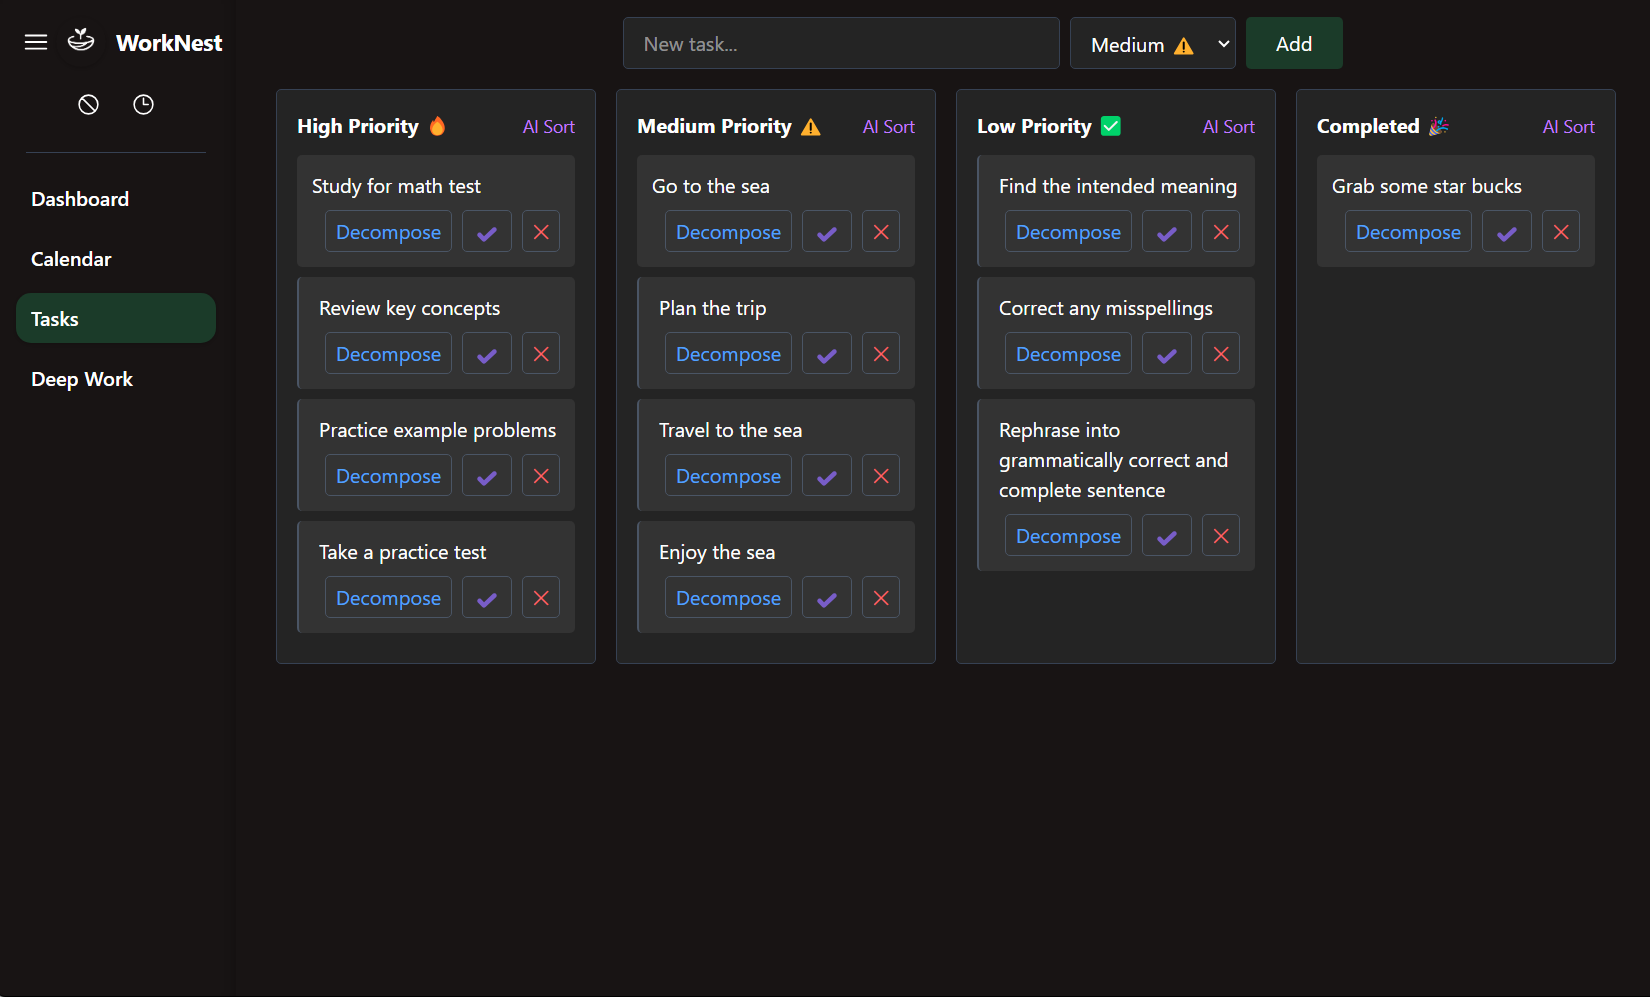Decompose 'Review key concepts' task
Screen dimensions: 1650x997
click(x=388, y=354)
